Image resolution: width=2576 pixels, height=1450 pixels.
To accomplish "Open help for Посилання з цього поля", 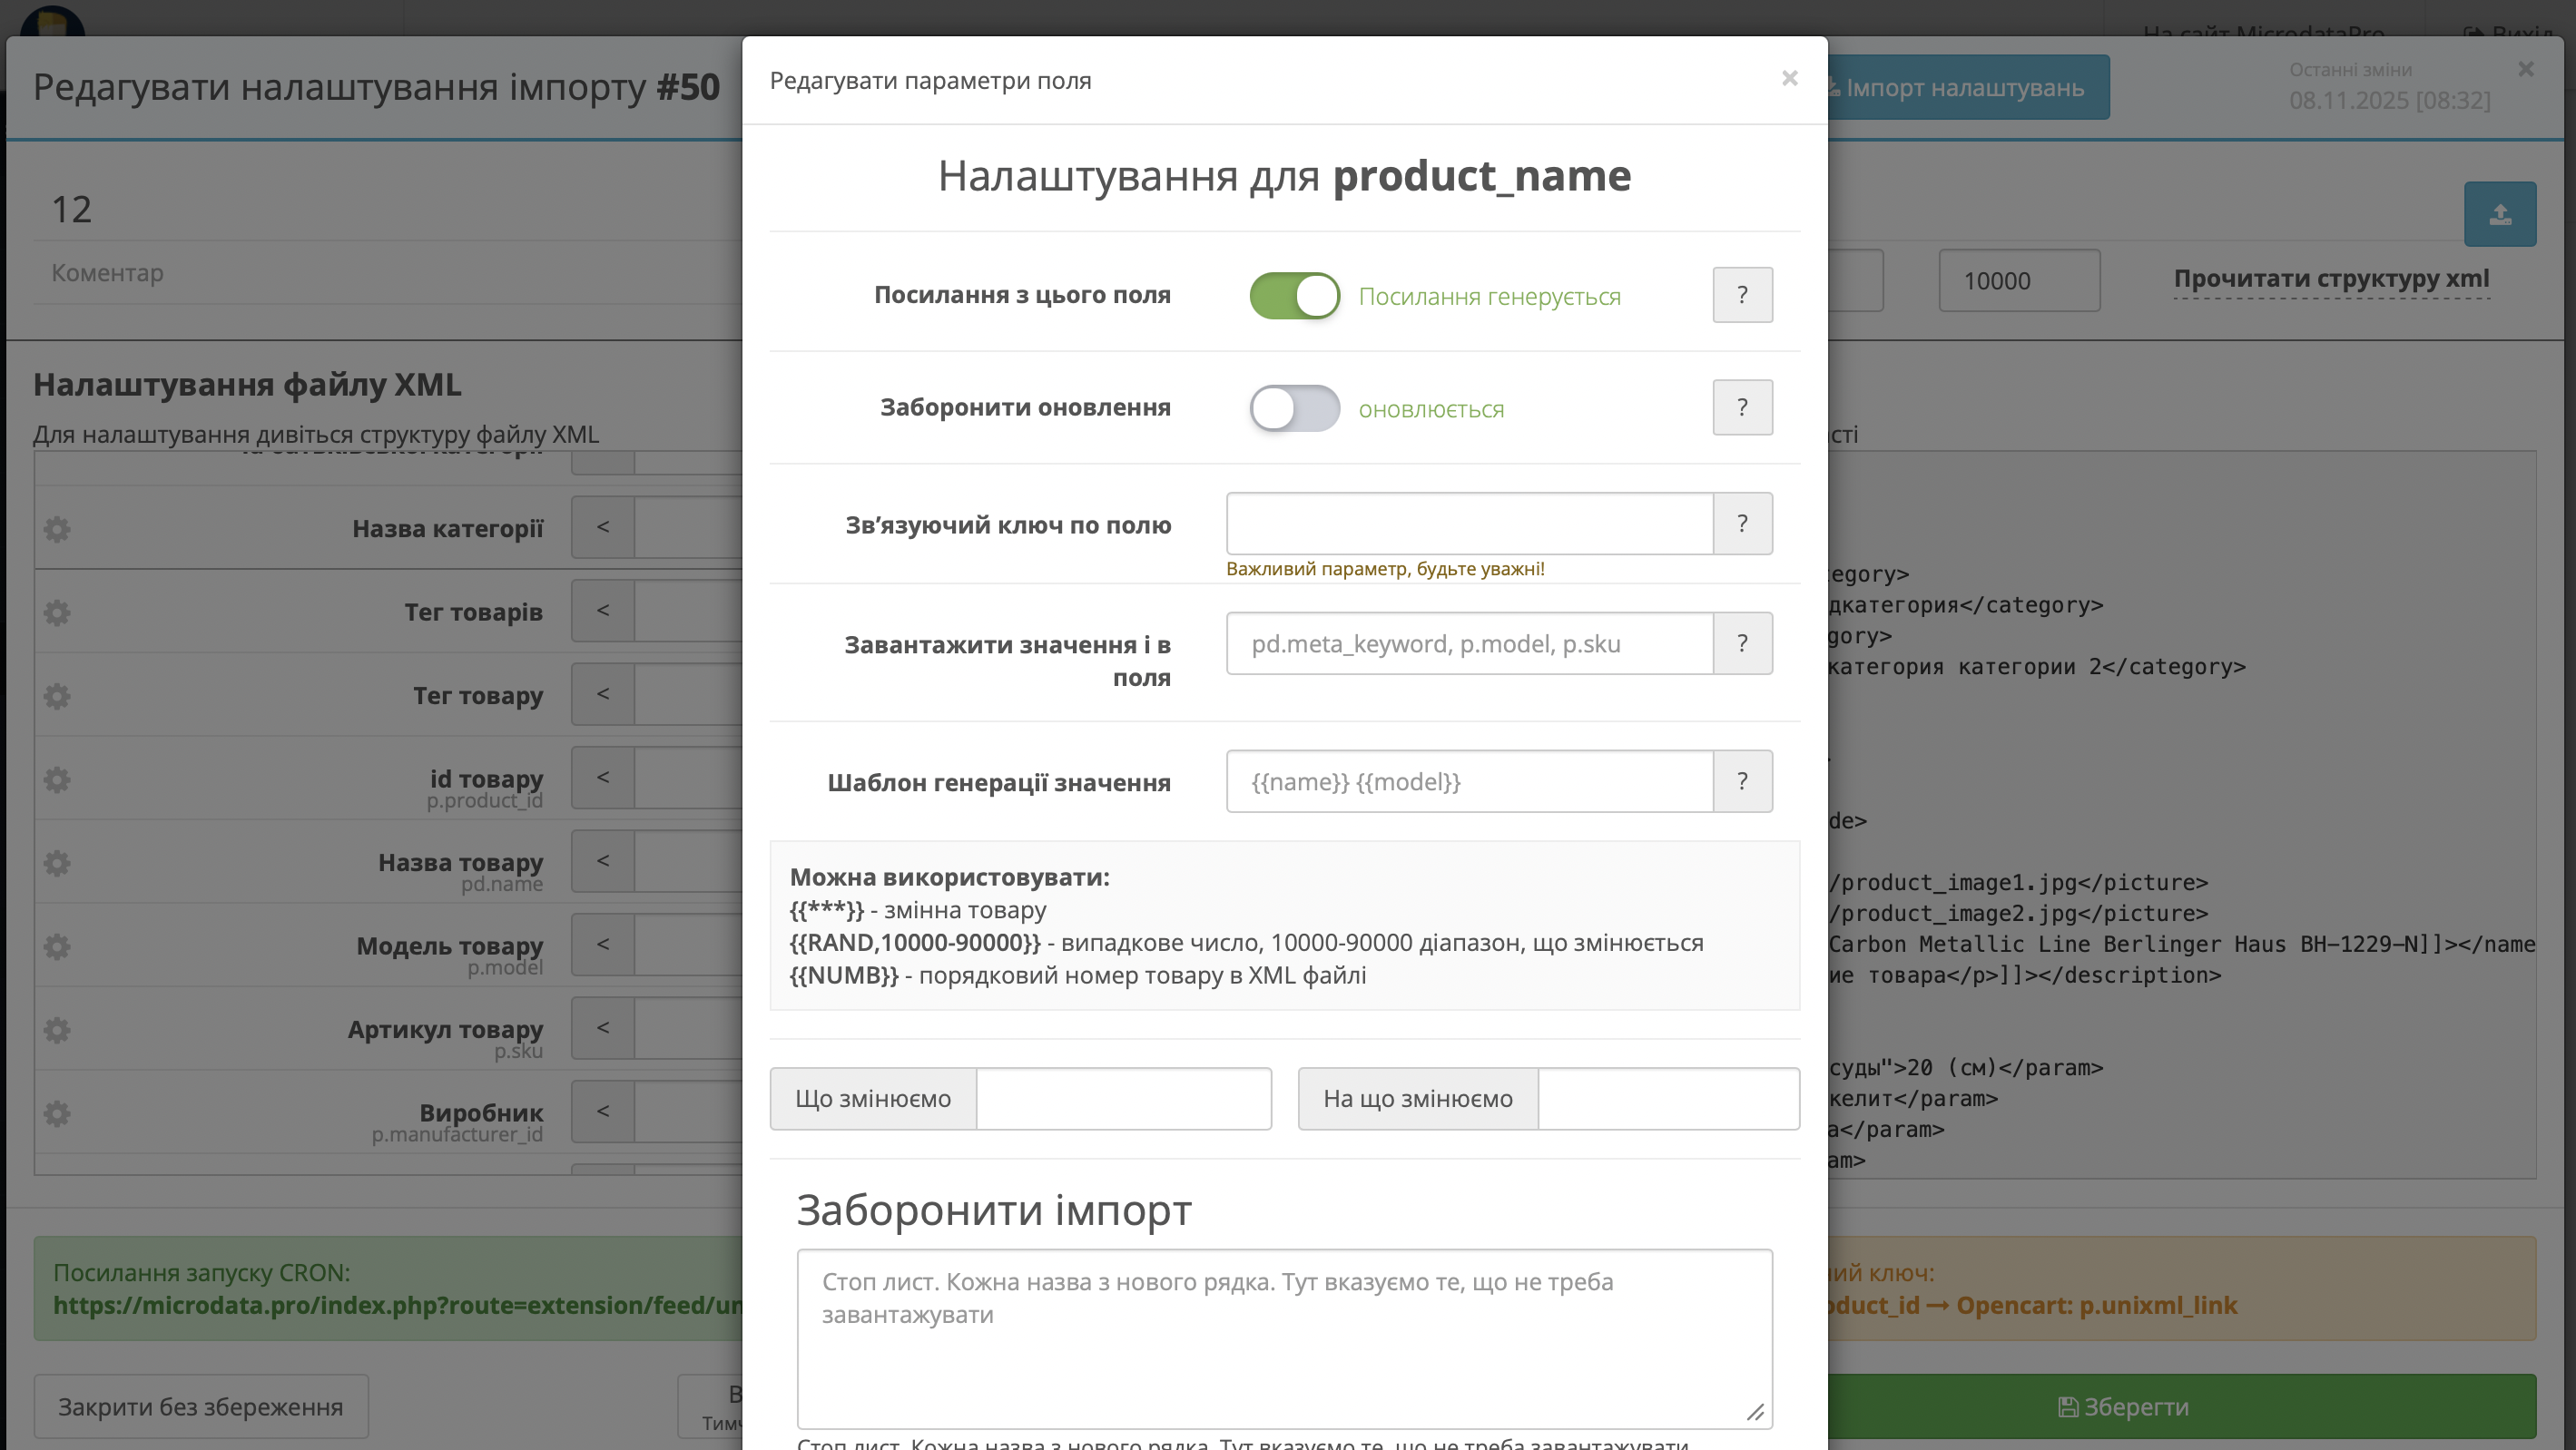I will click(x=1742, y=295).
